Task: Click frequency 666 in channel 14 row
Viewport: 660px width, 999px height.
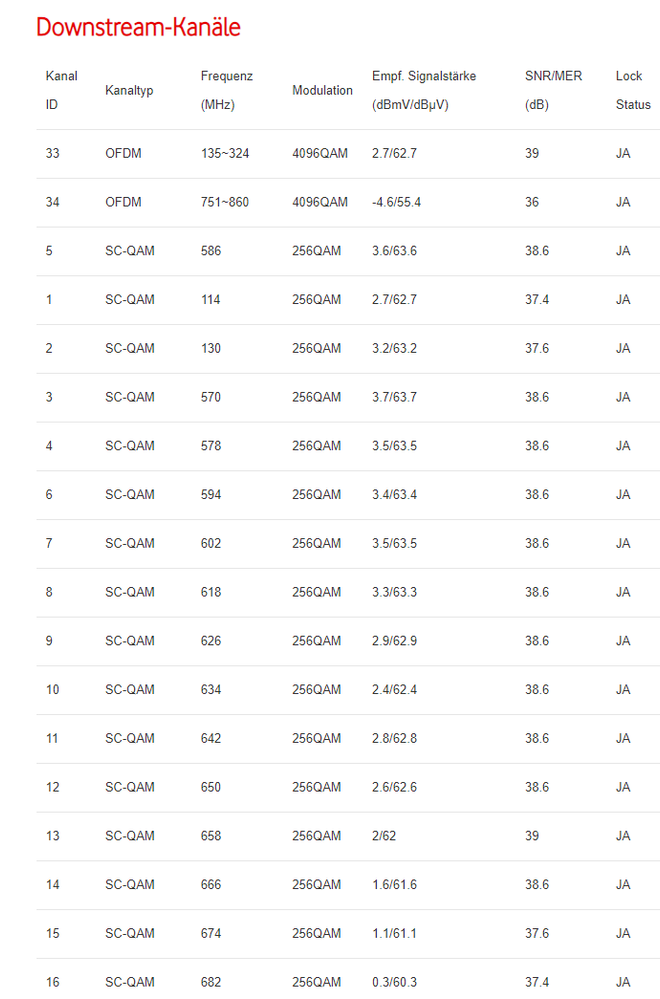Action: click(211, 884)
